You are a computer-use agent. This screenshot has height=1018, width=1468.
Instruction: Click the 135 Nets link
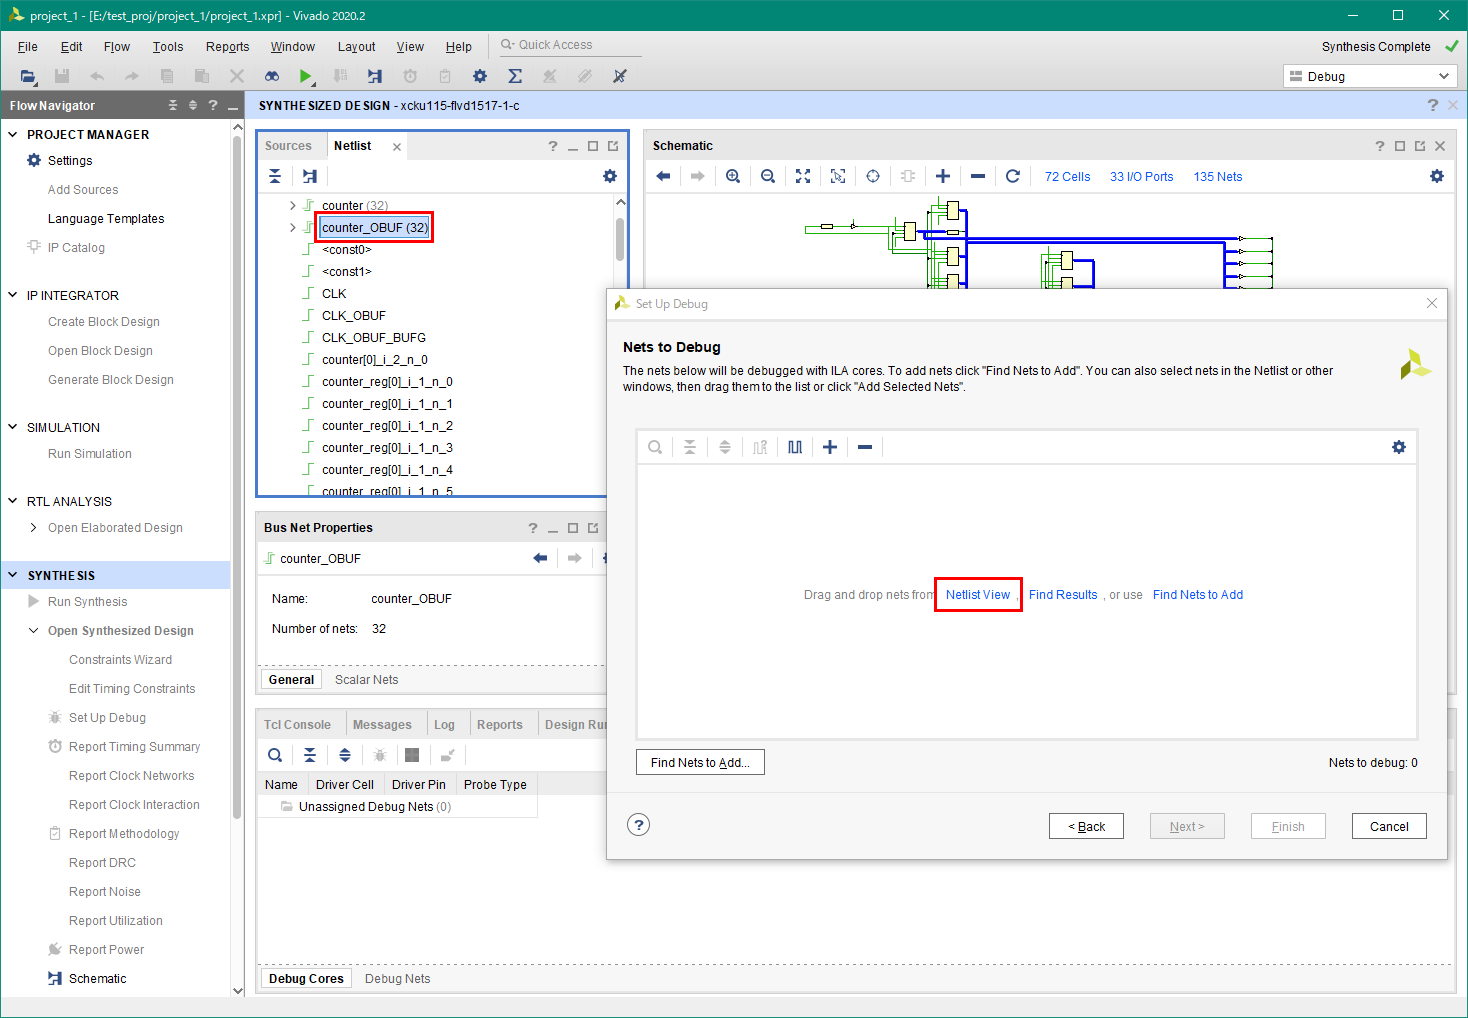[x=1218, y=177]
